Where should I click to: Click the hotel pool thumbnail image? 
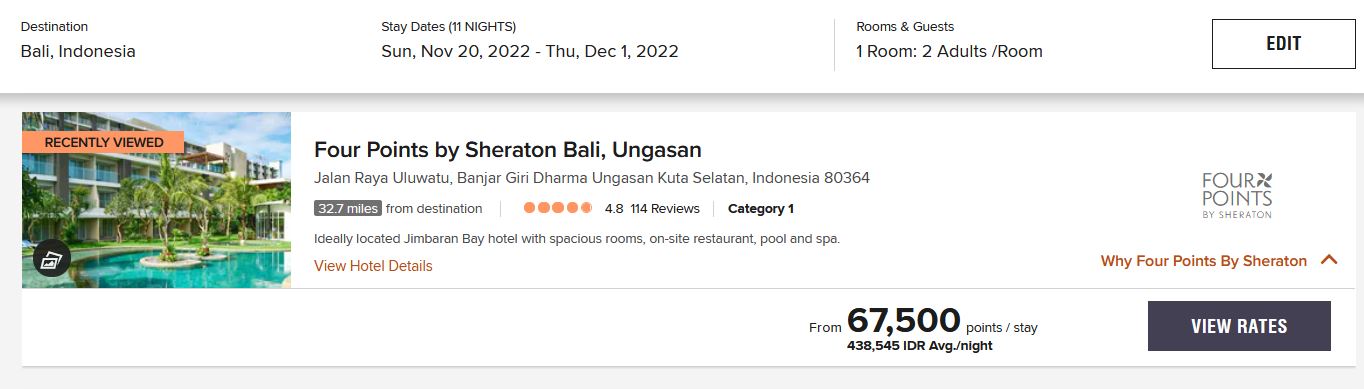tap(156, 200)
